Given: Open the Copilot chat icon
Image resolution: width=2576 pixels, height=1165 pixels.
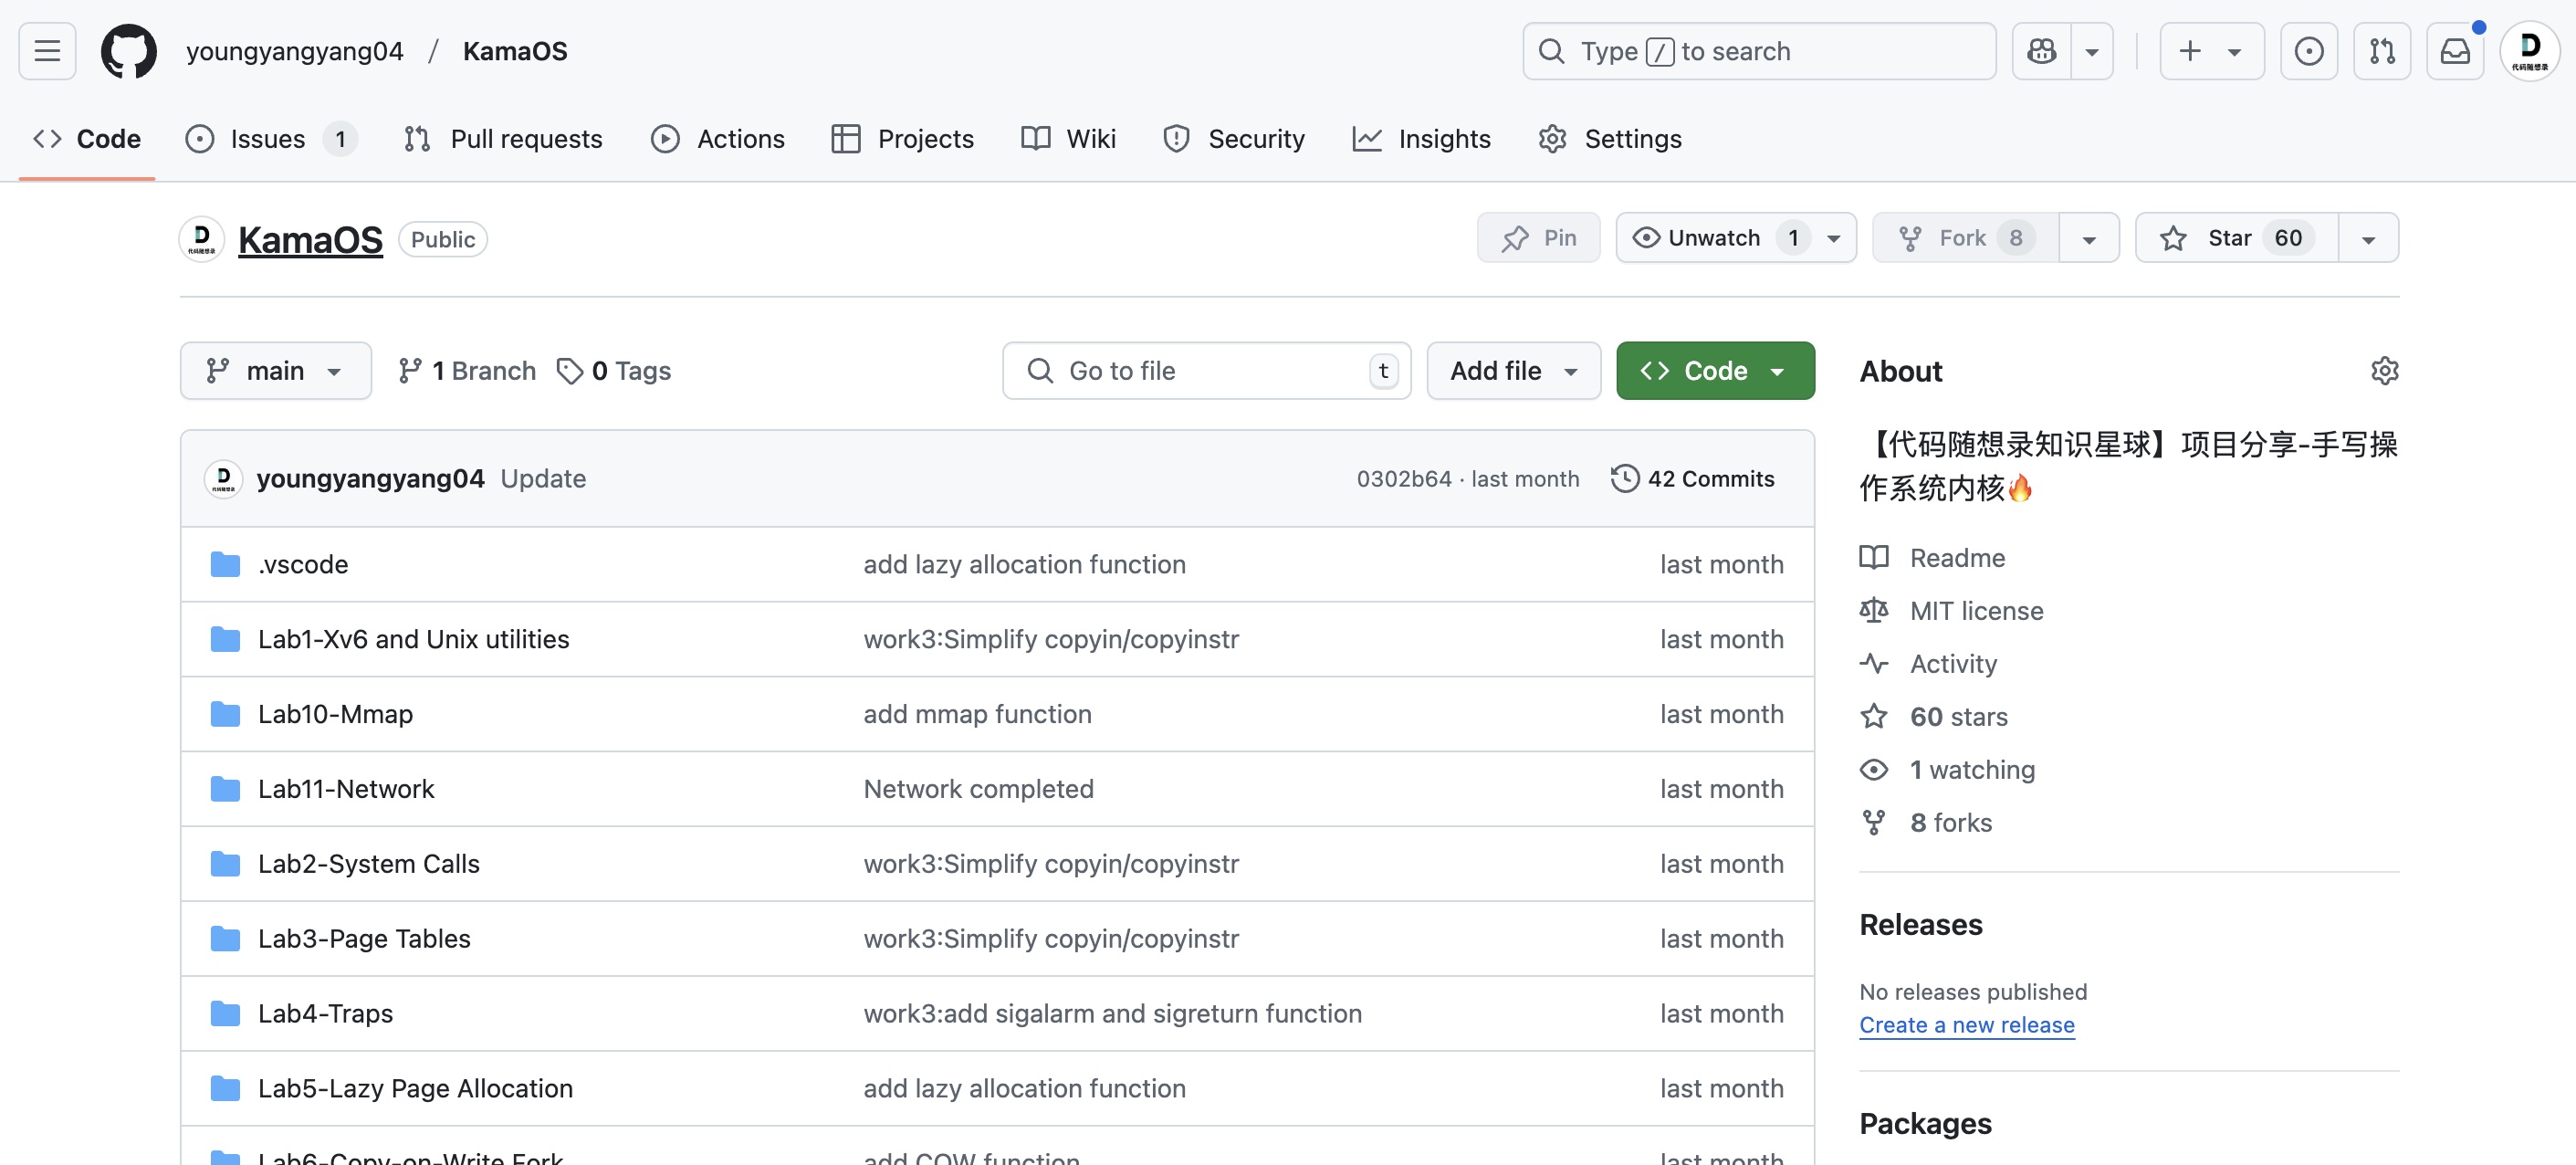Looking at the screenshot, I should pyautogui.click(x=2041, y=51).
